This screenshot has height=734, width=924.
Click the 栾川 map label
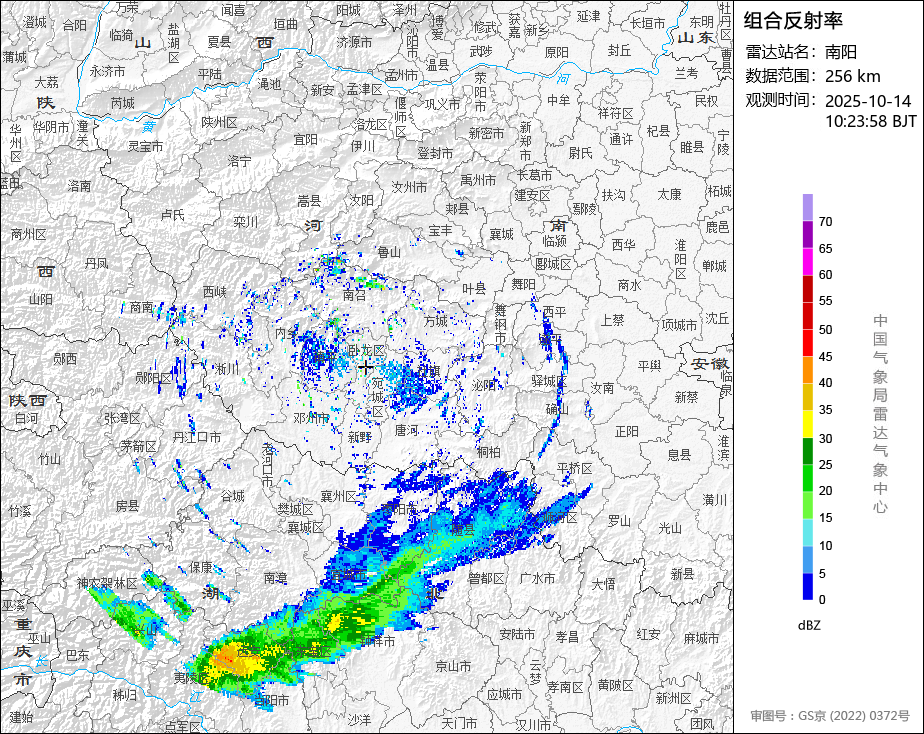246,222
